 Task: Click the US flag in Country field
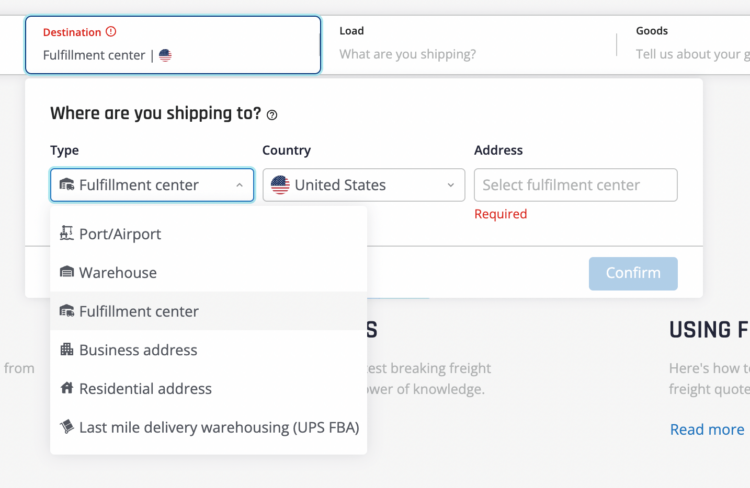pyautogui.click(x=280, y=185)
